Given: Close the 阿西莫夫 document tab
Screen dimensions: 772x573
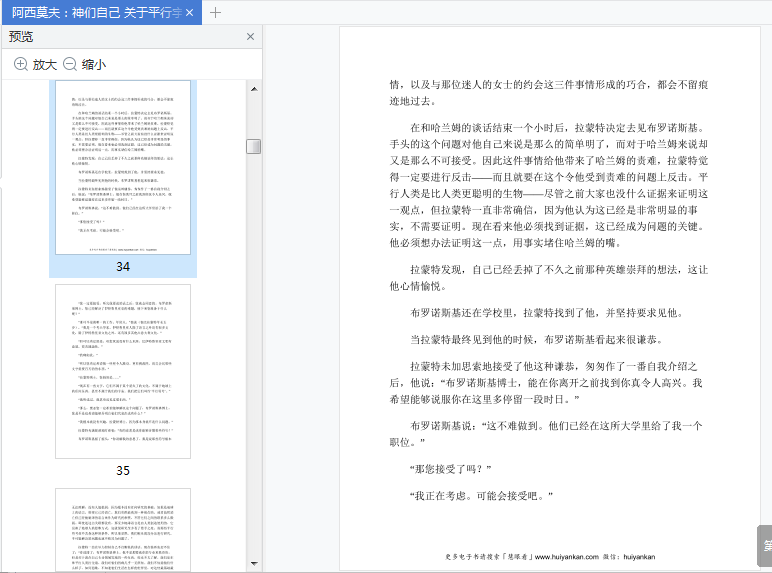Looking at the screenshot, I should [x=190, y=13].
